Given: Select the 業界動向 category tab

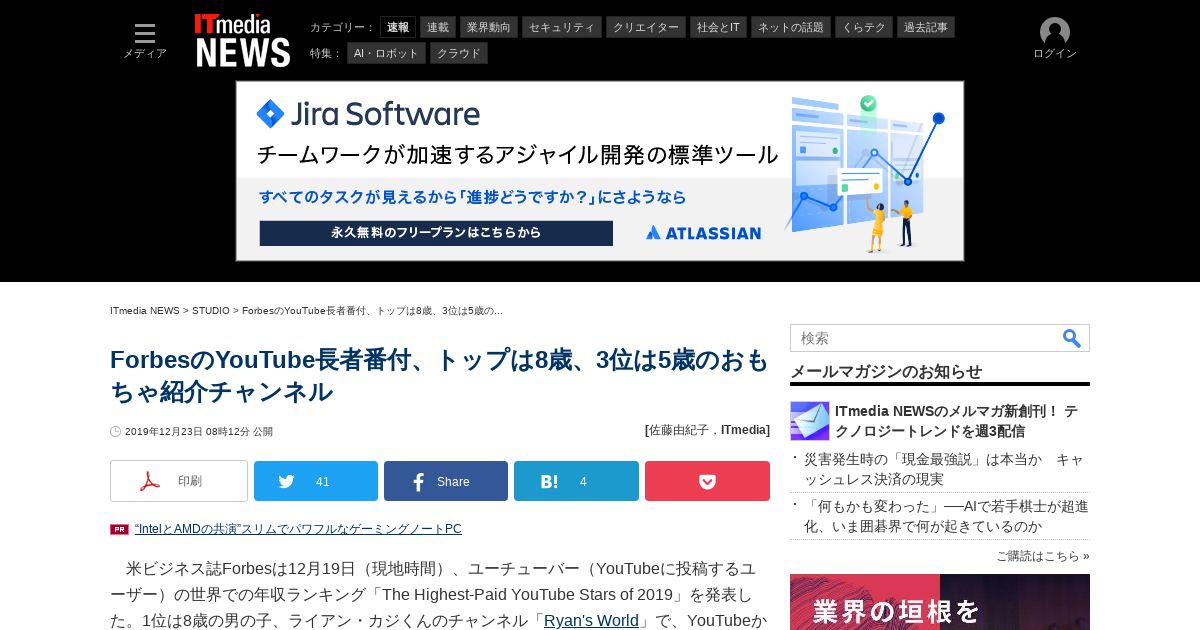Looking at the screenshot, I should pos(489,27).
